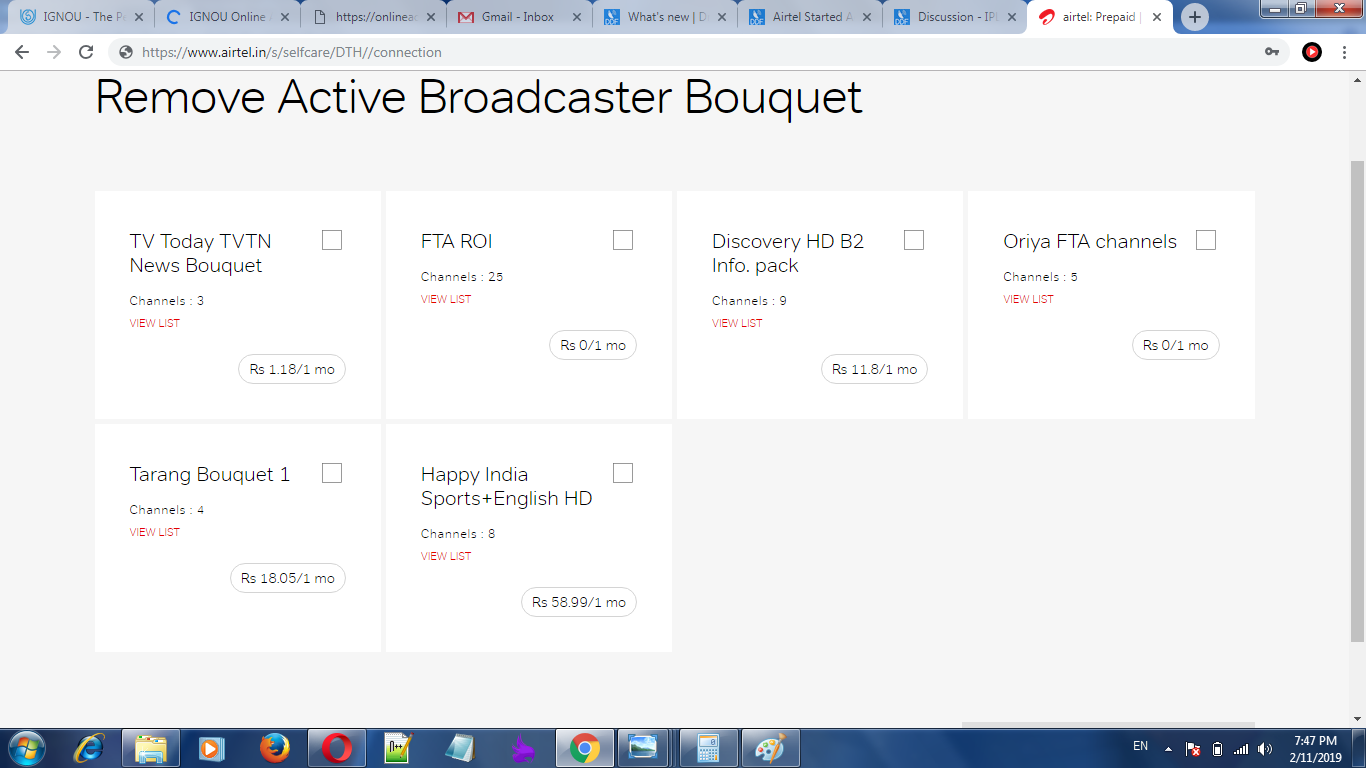Click the Rs 1.18/1 mo price pill
Viewport: 1366px width, 768px height.
[x=292, y=369]
